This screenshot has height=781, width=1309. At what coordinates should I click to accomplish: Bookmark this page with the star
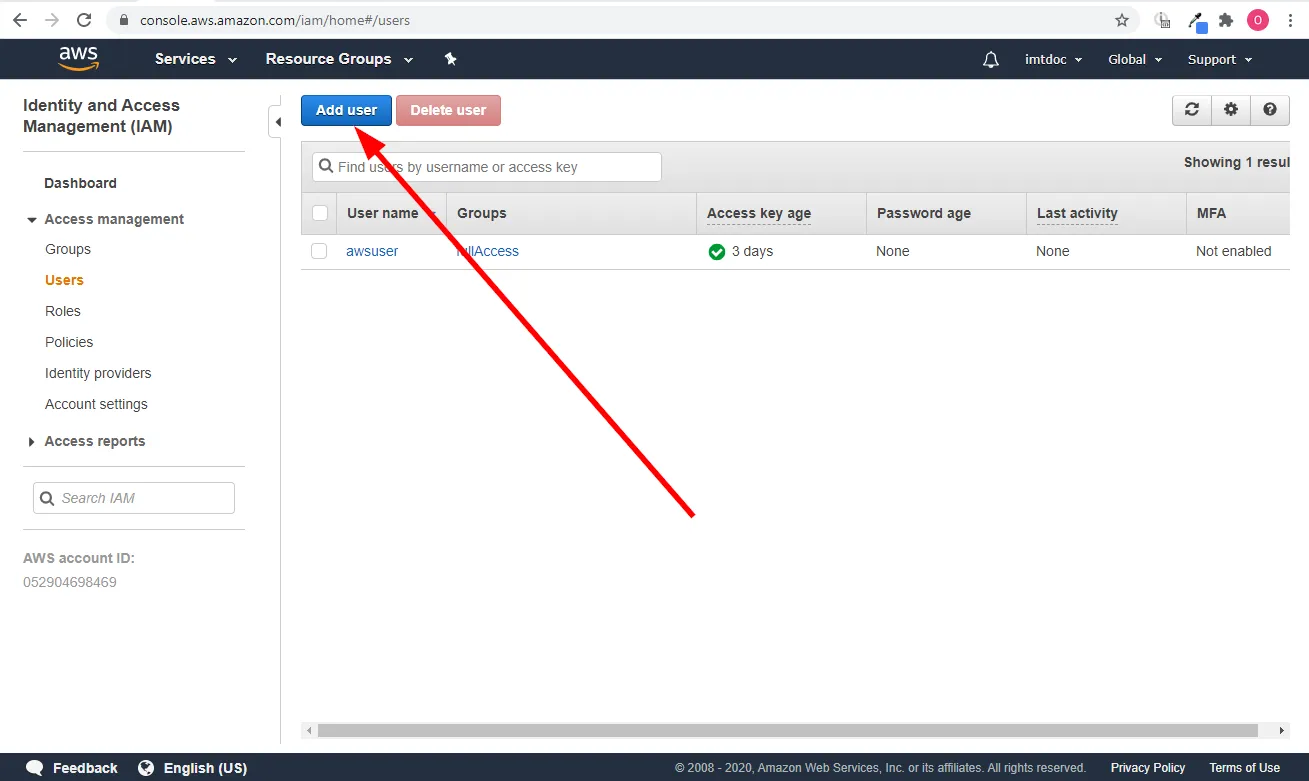click(x=1122, y=20)
